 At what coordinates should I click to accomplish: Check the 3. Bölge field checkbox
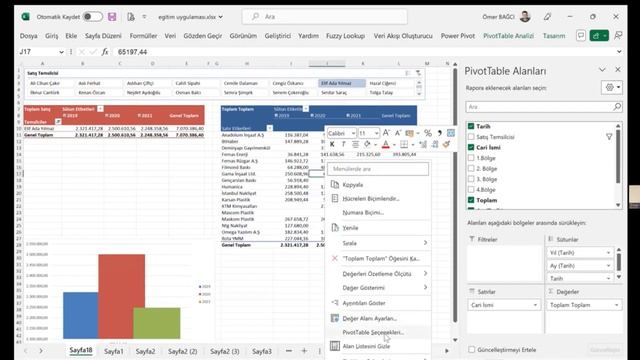click(471, 179)
